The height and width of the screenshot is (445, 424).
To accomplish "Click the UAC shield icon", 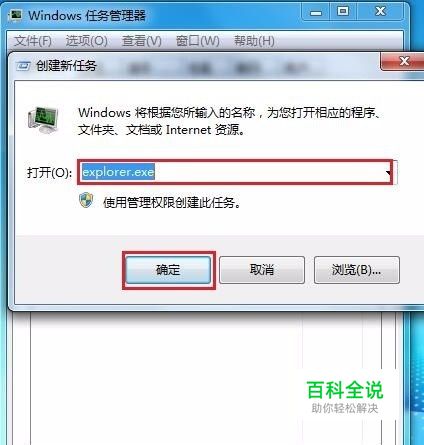I will coord(86,200).
